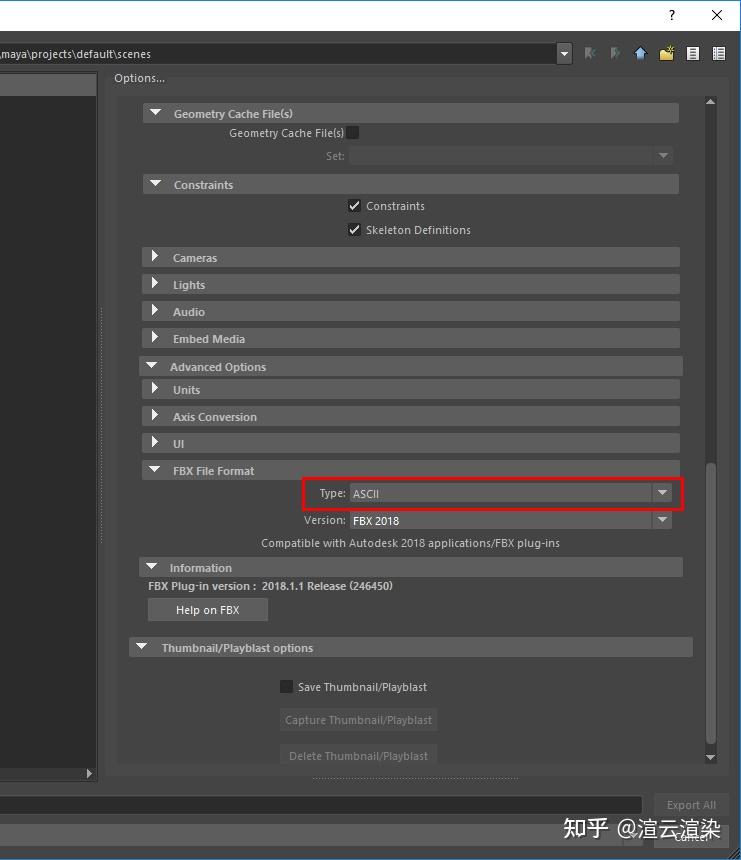Click the Options... label
Screen dimensions: 741x860
coord(139,78)
